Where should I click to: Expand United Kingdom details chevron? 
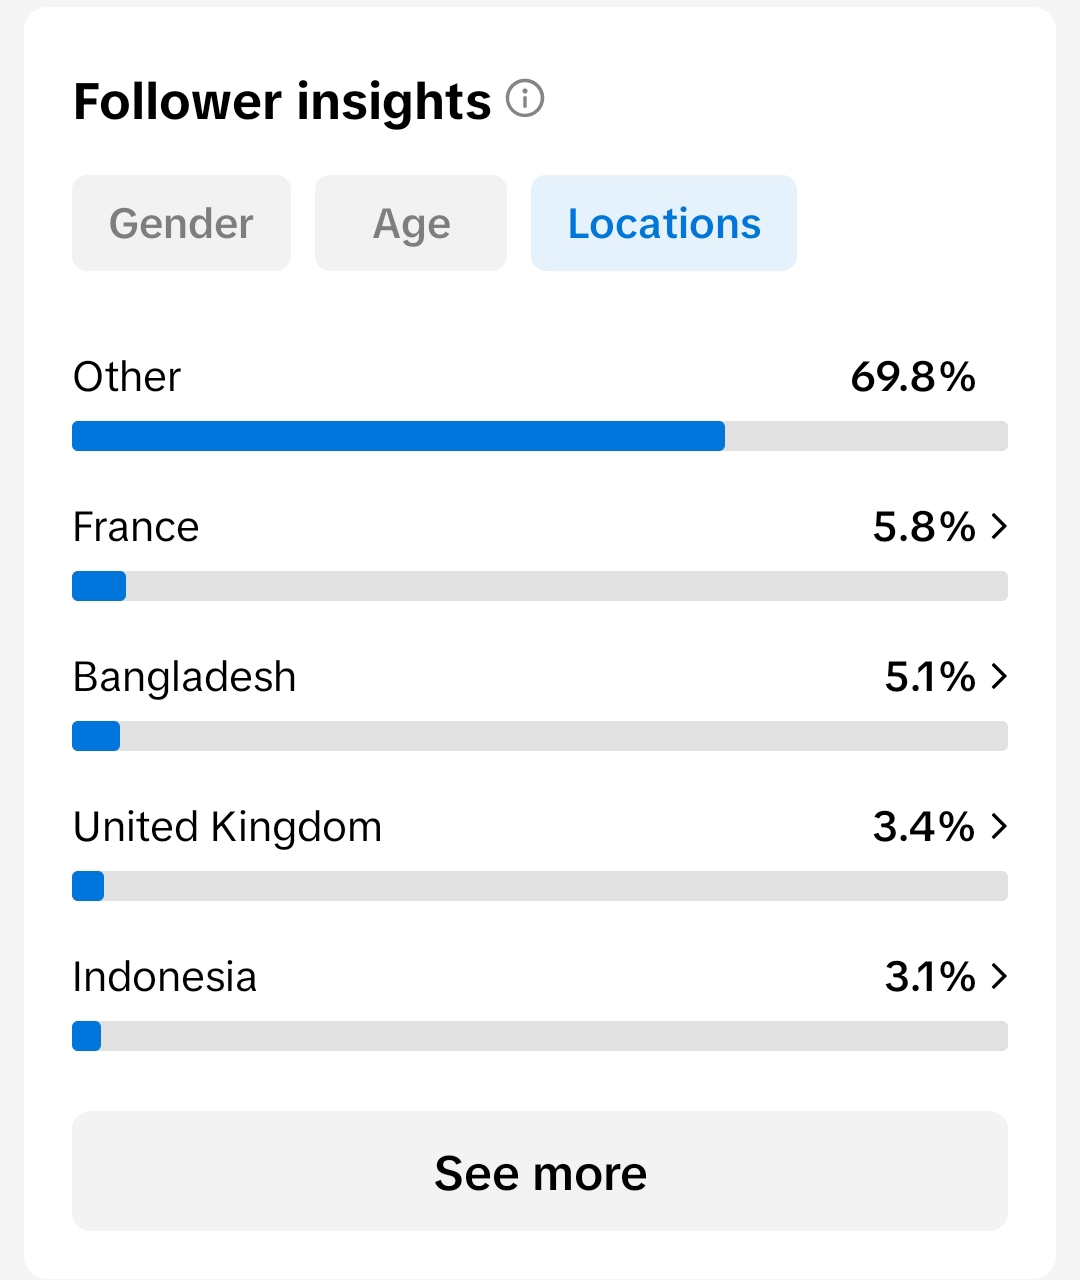pyautogui.click(x=998, y=826)
